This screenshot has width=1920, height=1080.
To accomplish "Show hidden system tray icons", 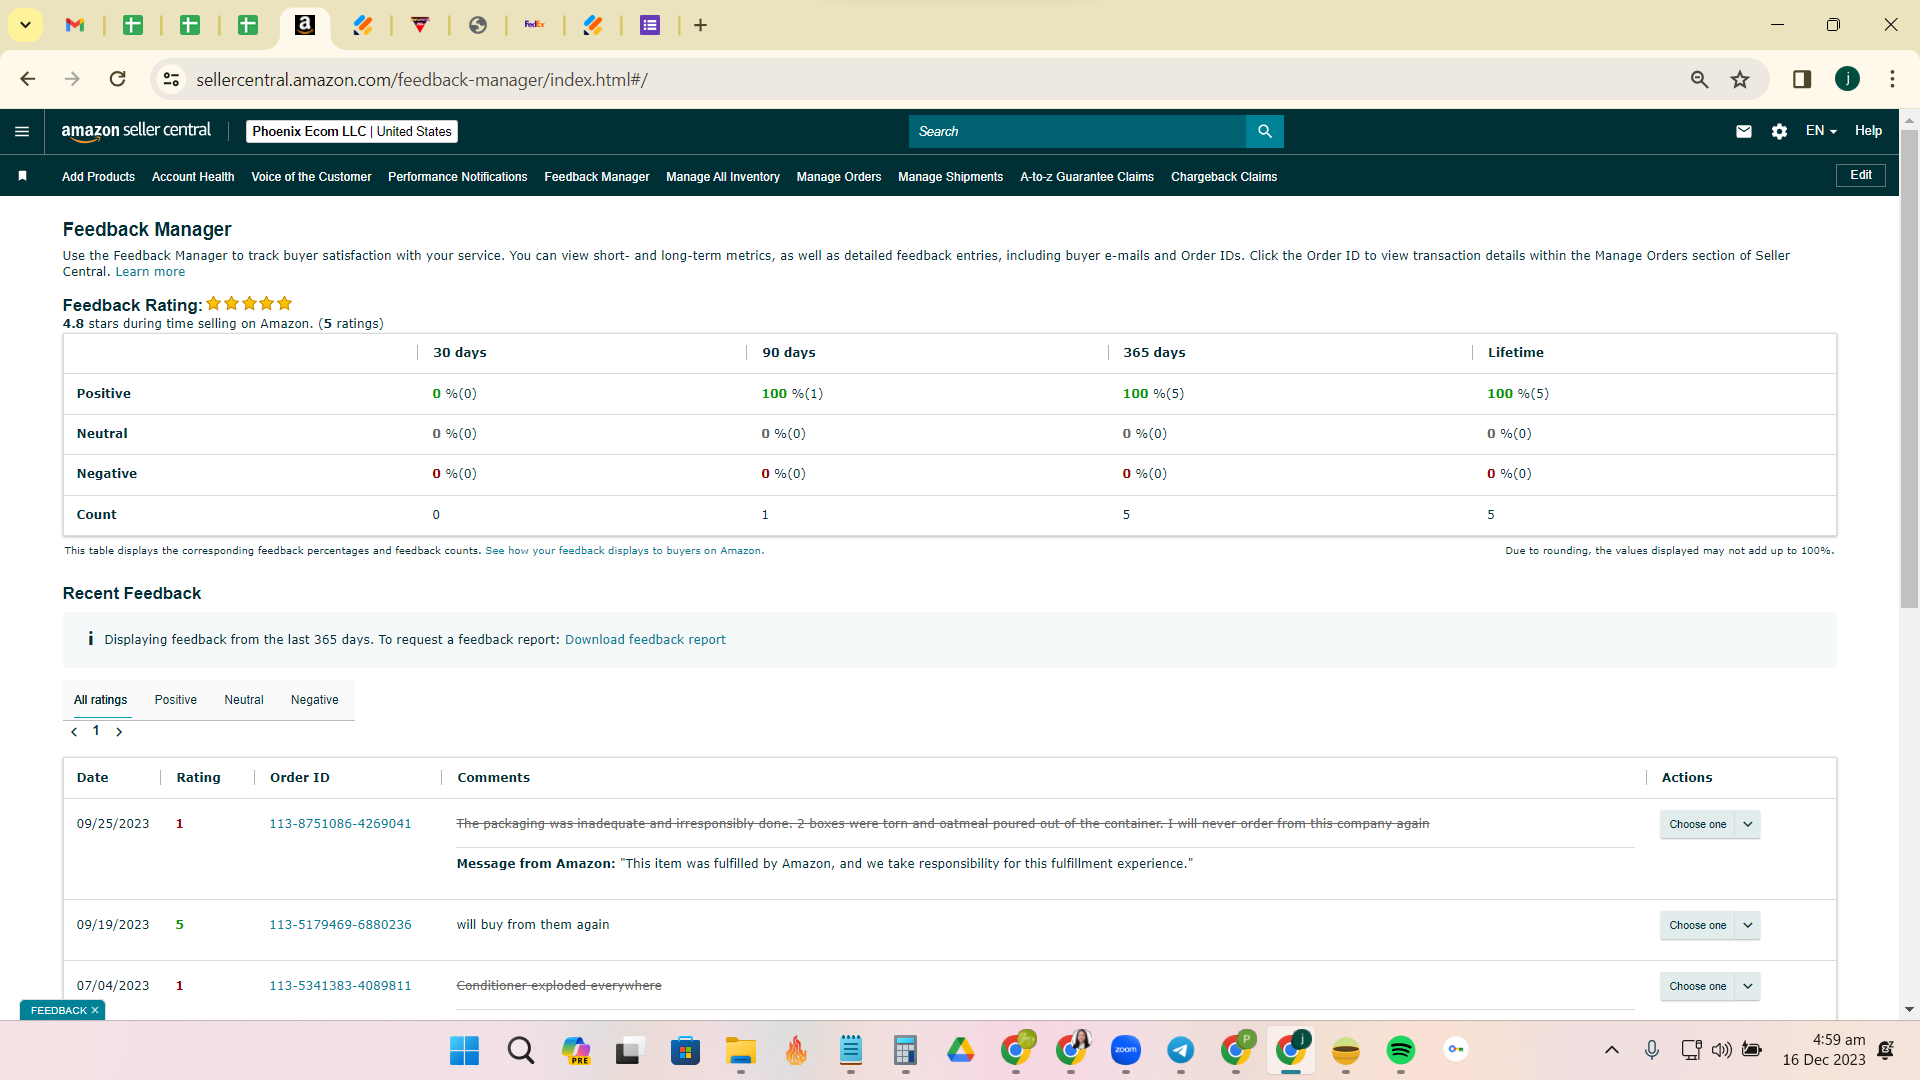I will [x=1611, y=1050].
